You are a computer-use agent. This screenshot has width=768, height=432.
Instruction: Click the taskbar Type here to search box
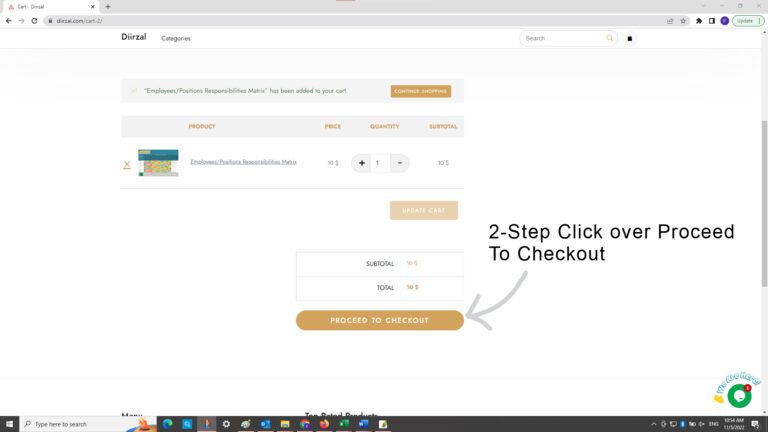coord(88,424)
